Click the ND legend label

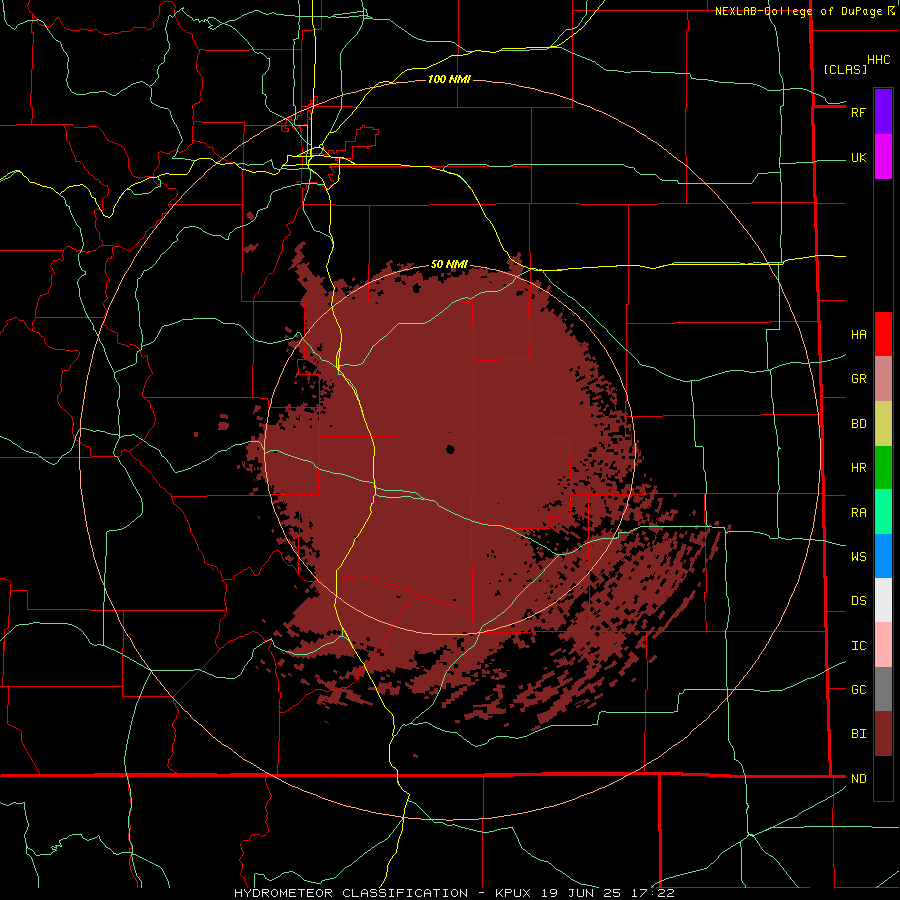(x=858, y=778)
